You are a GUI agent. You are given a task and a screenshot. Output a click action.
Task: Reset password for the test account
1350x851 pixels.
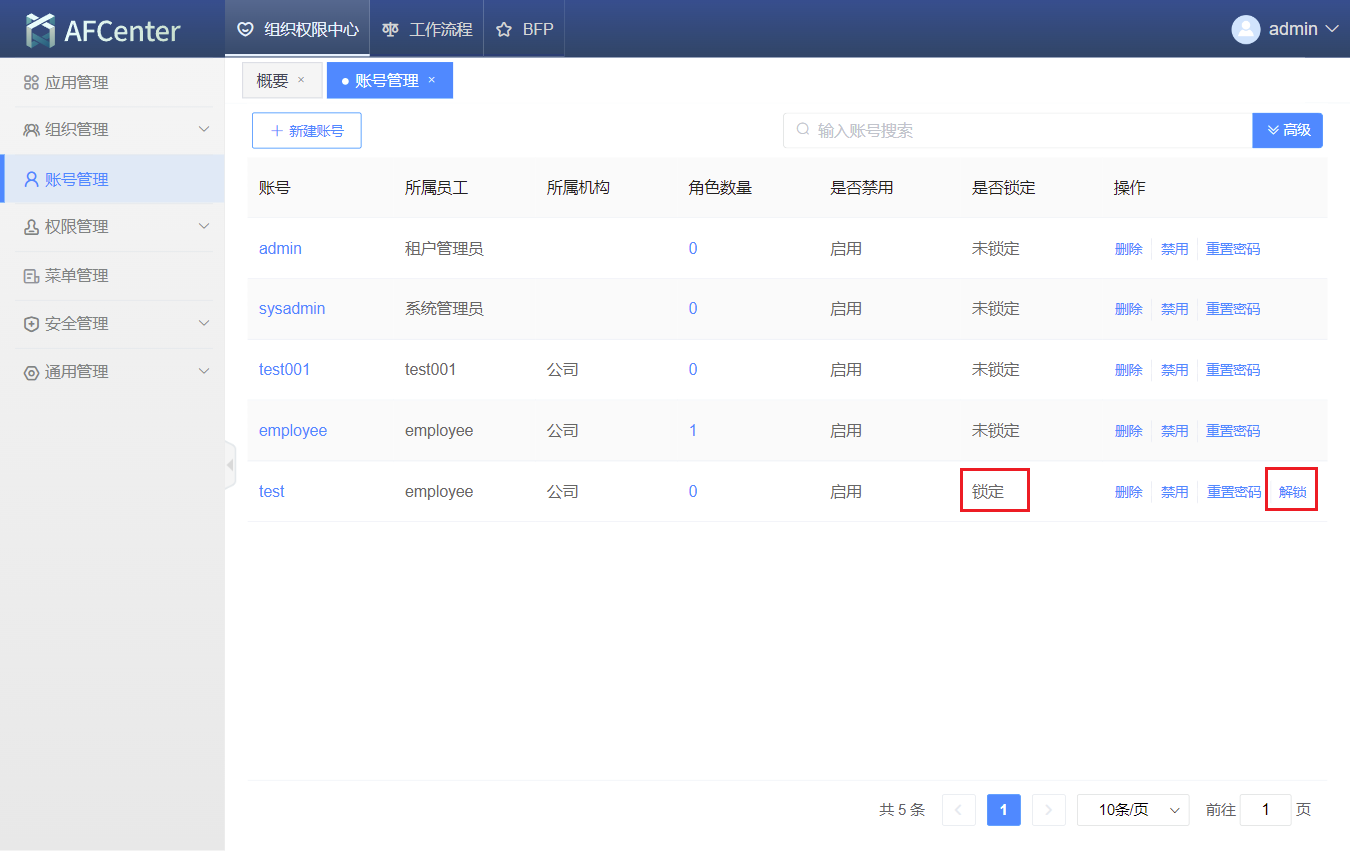pos(1233,492)
